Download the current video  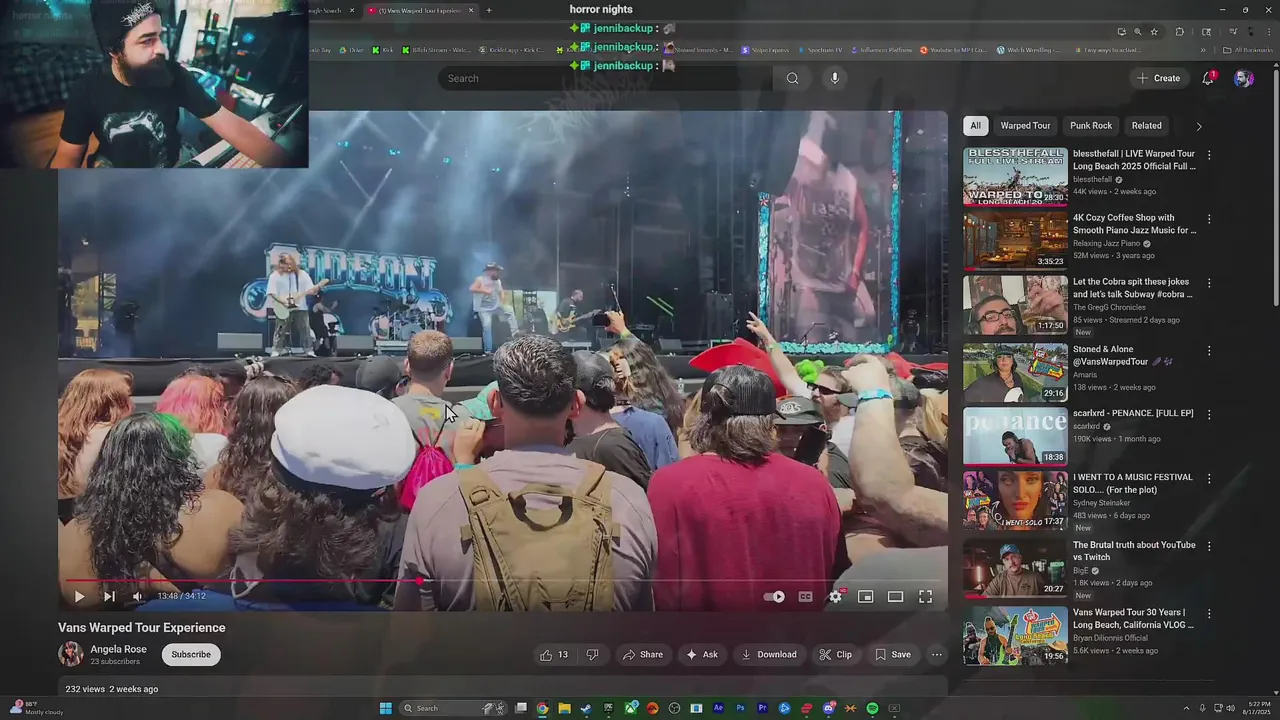tap(768, 655)
